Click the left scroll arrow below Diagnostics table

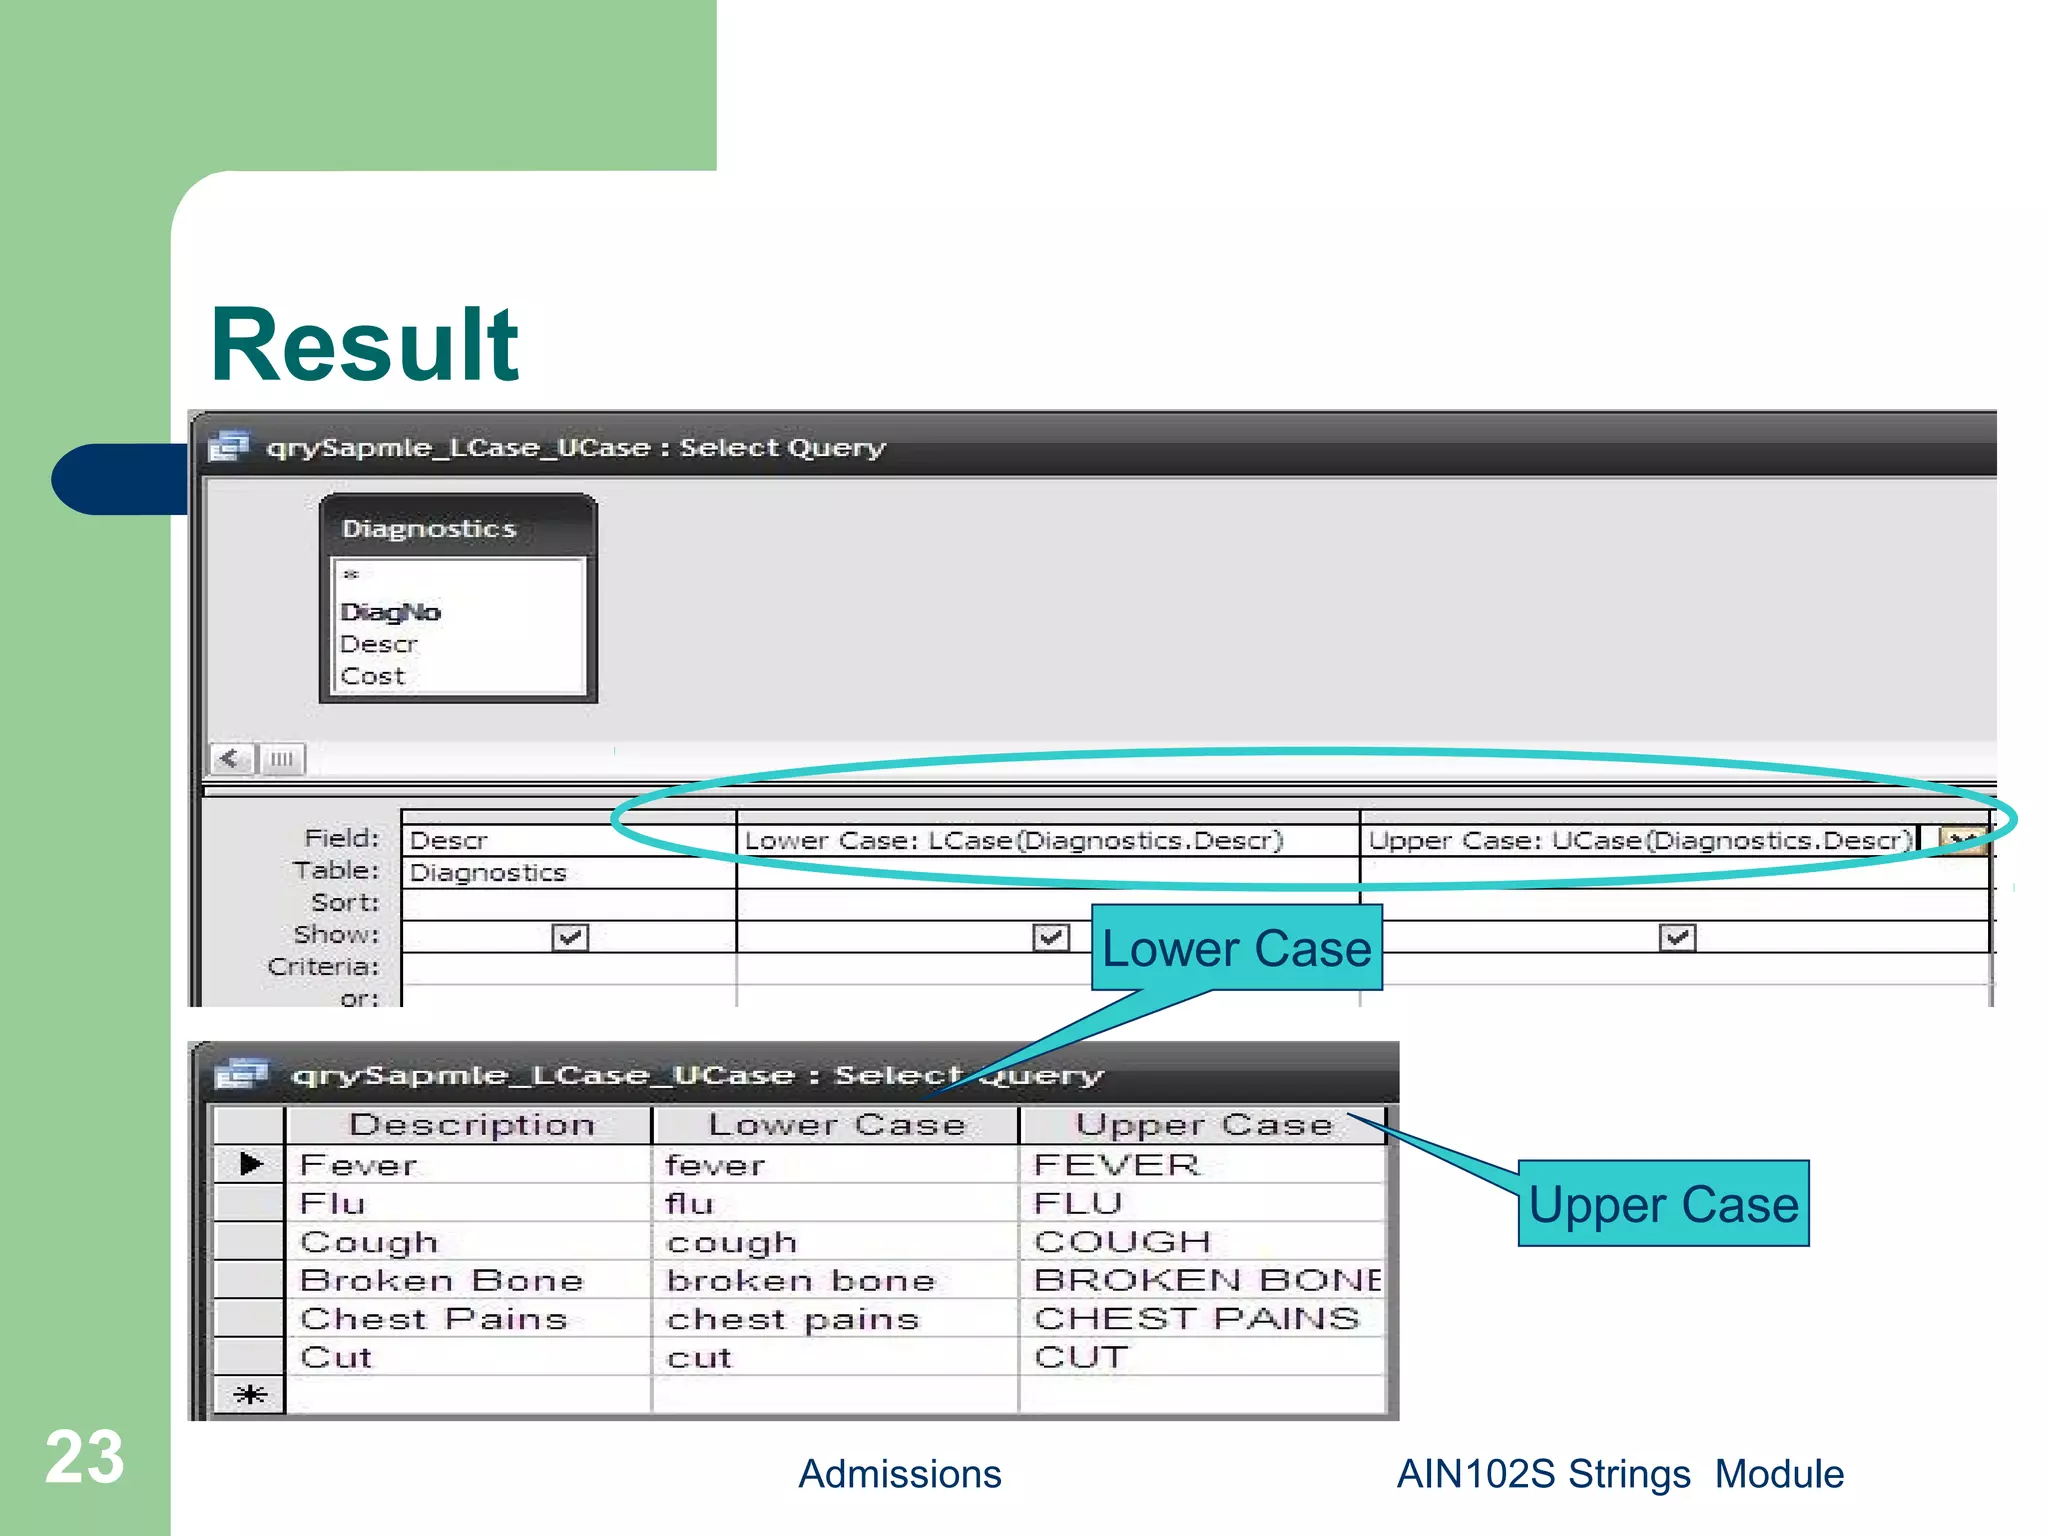[x=231, y=759]
